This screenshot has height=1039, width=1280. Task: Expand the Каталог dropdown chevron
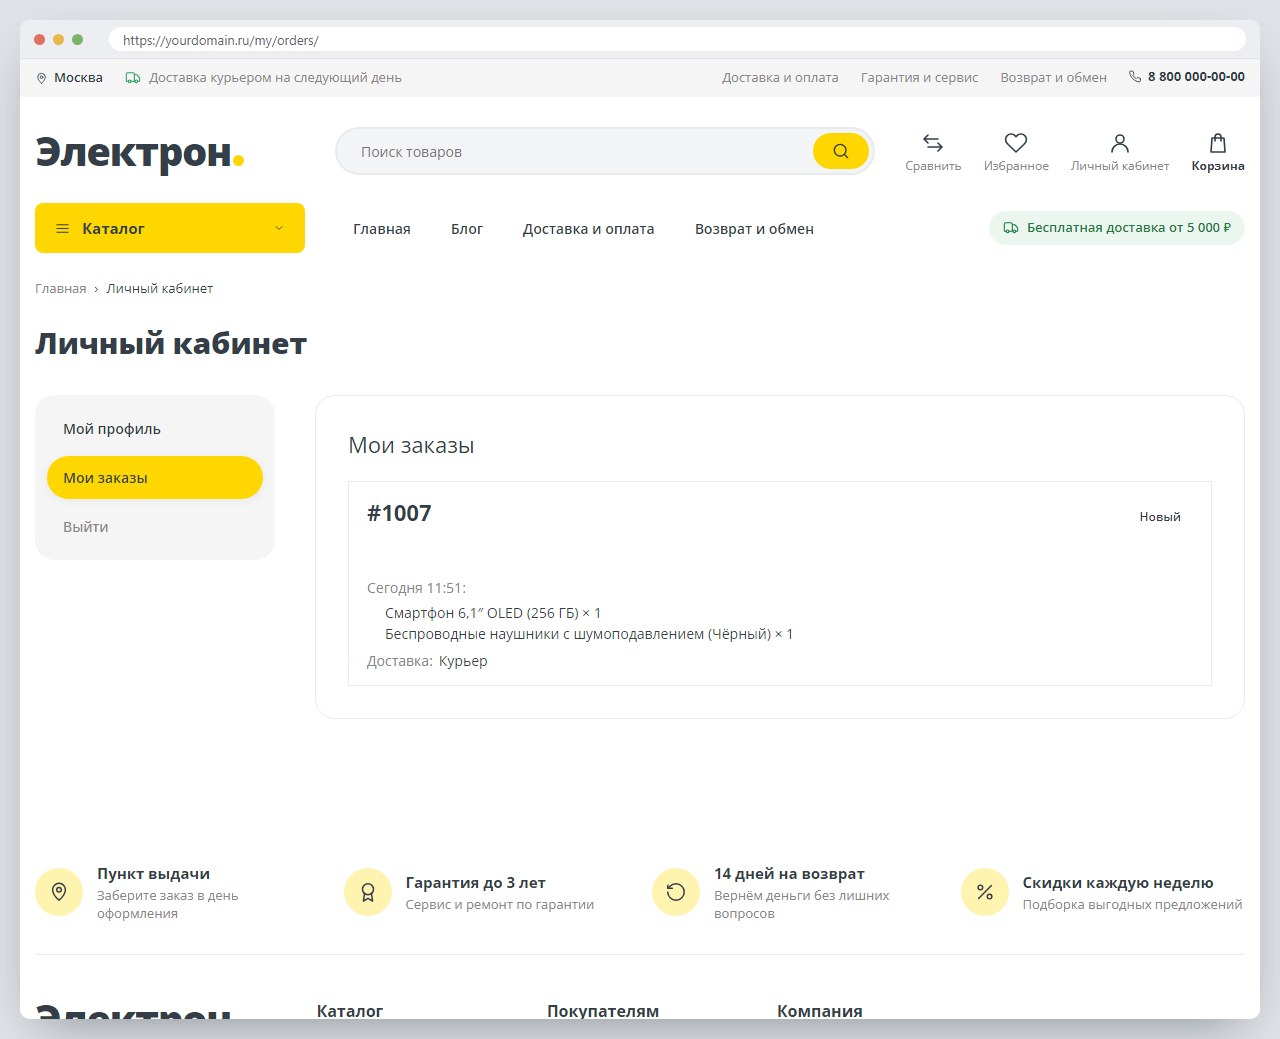(x=279, y=228)
